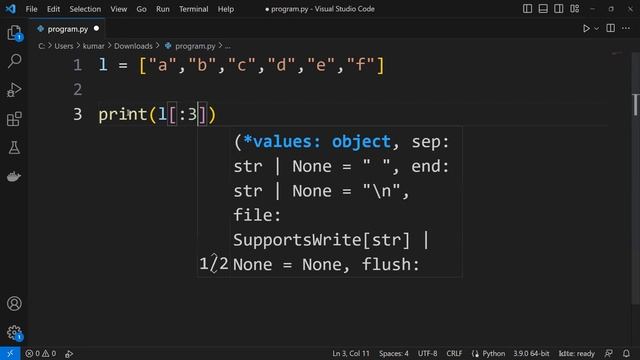
Task: Change indentation via Spaces: 4
Action: tap(393, 353)
